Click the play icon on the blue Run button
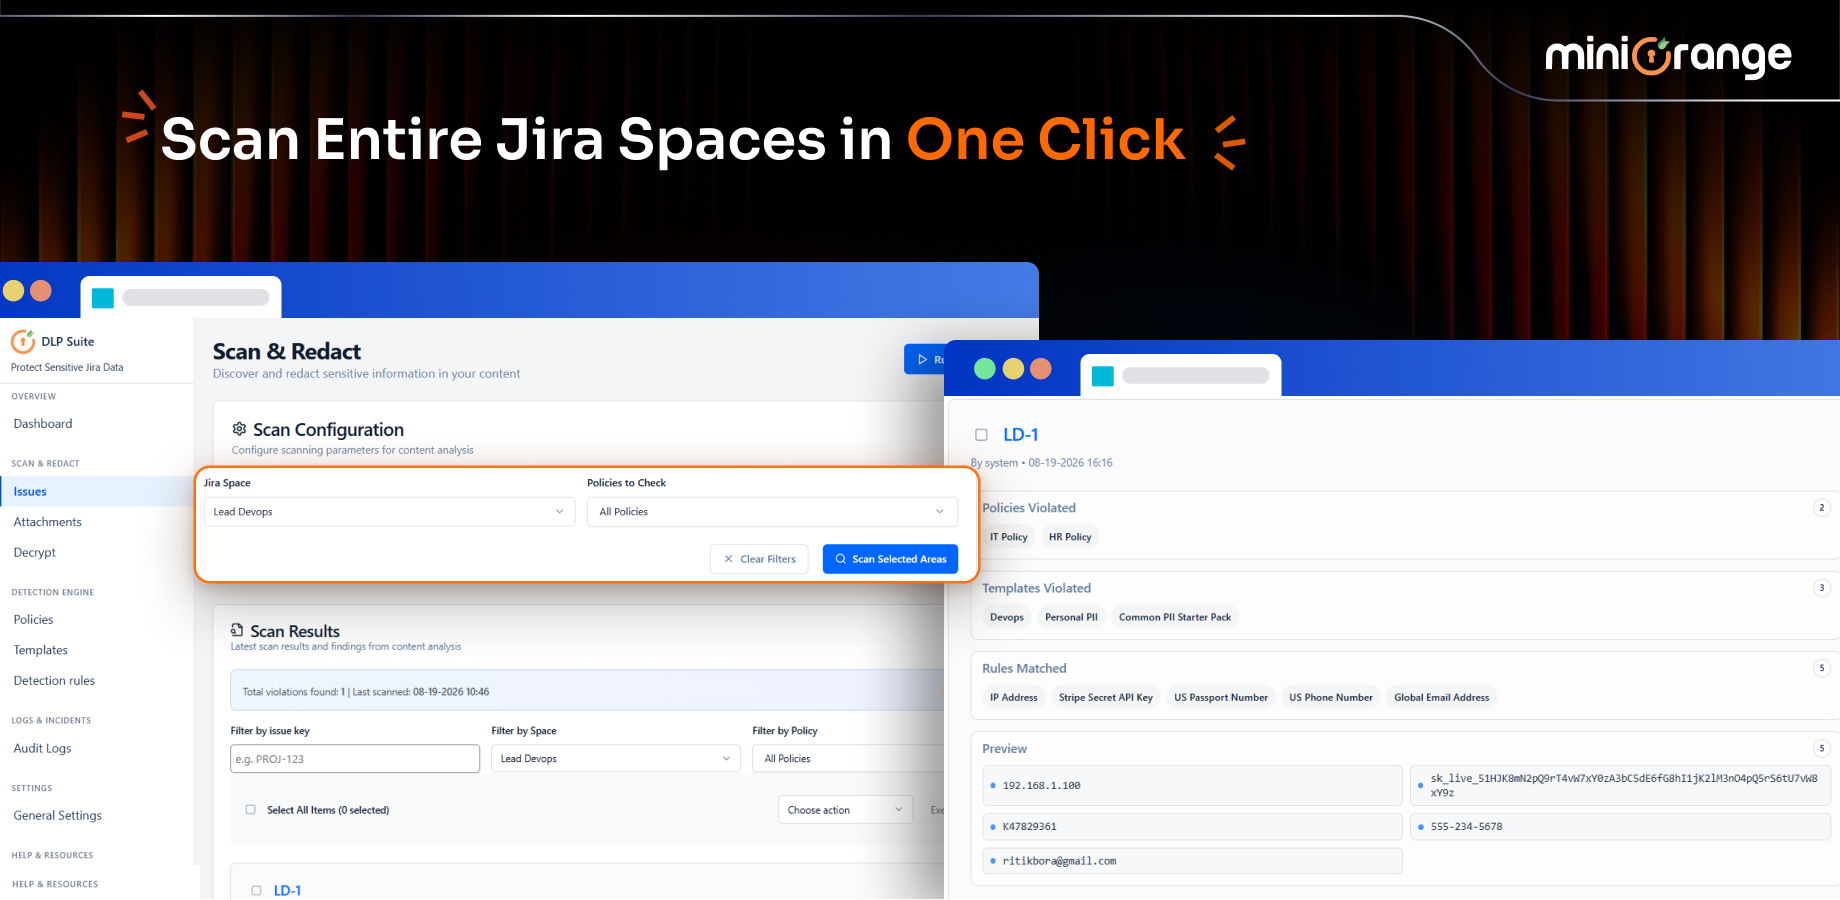 coord(922,359)
